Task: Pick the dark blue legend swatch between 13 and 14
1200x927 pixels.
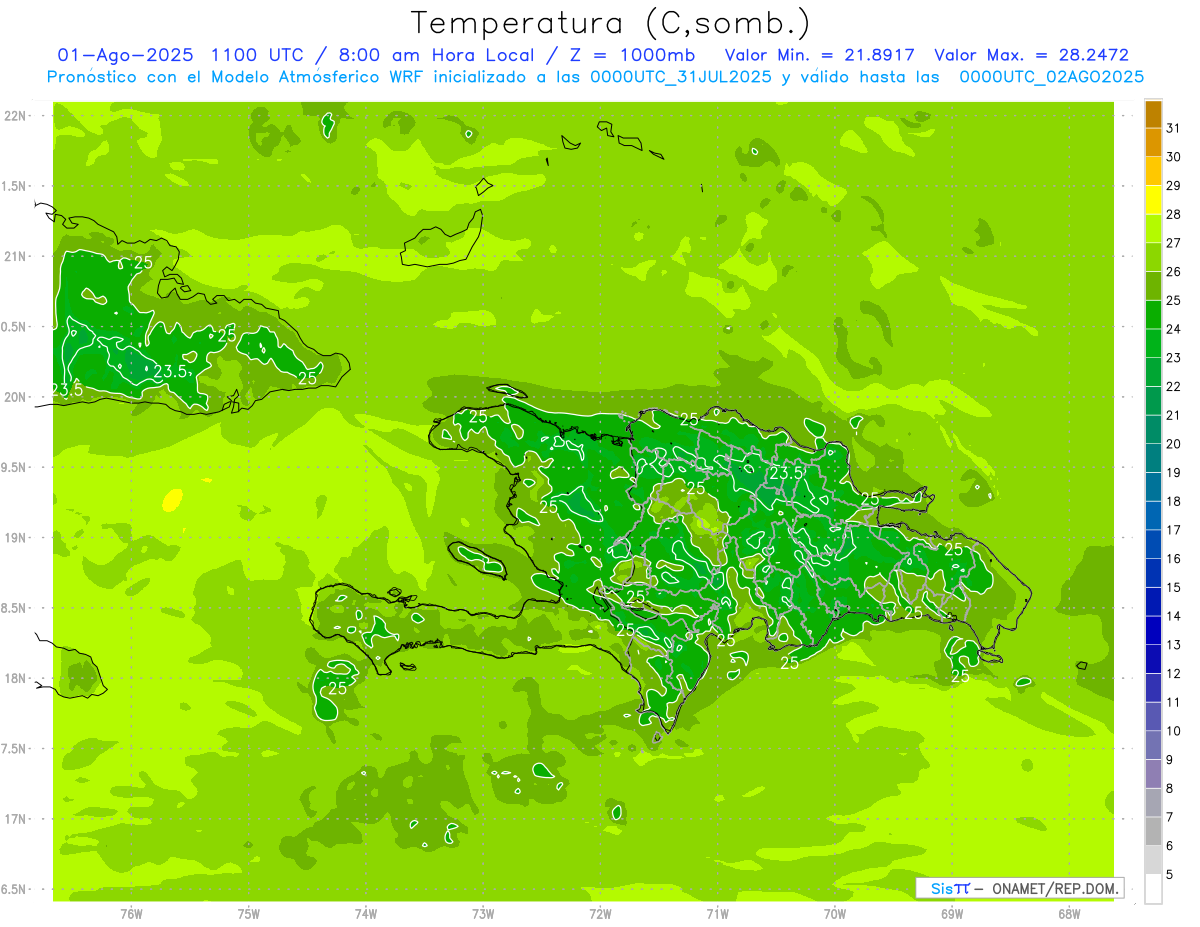Action: (1154, 631)
